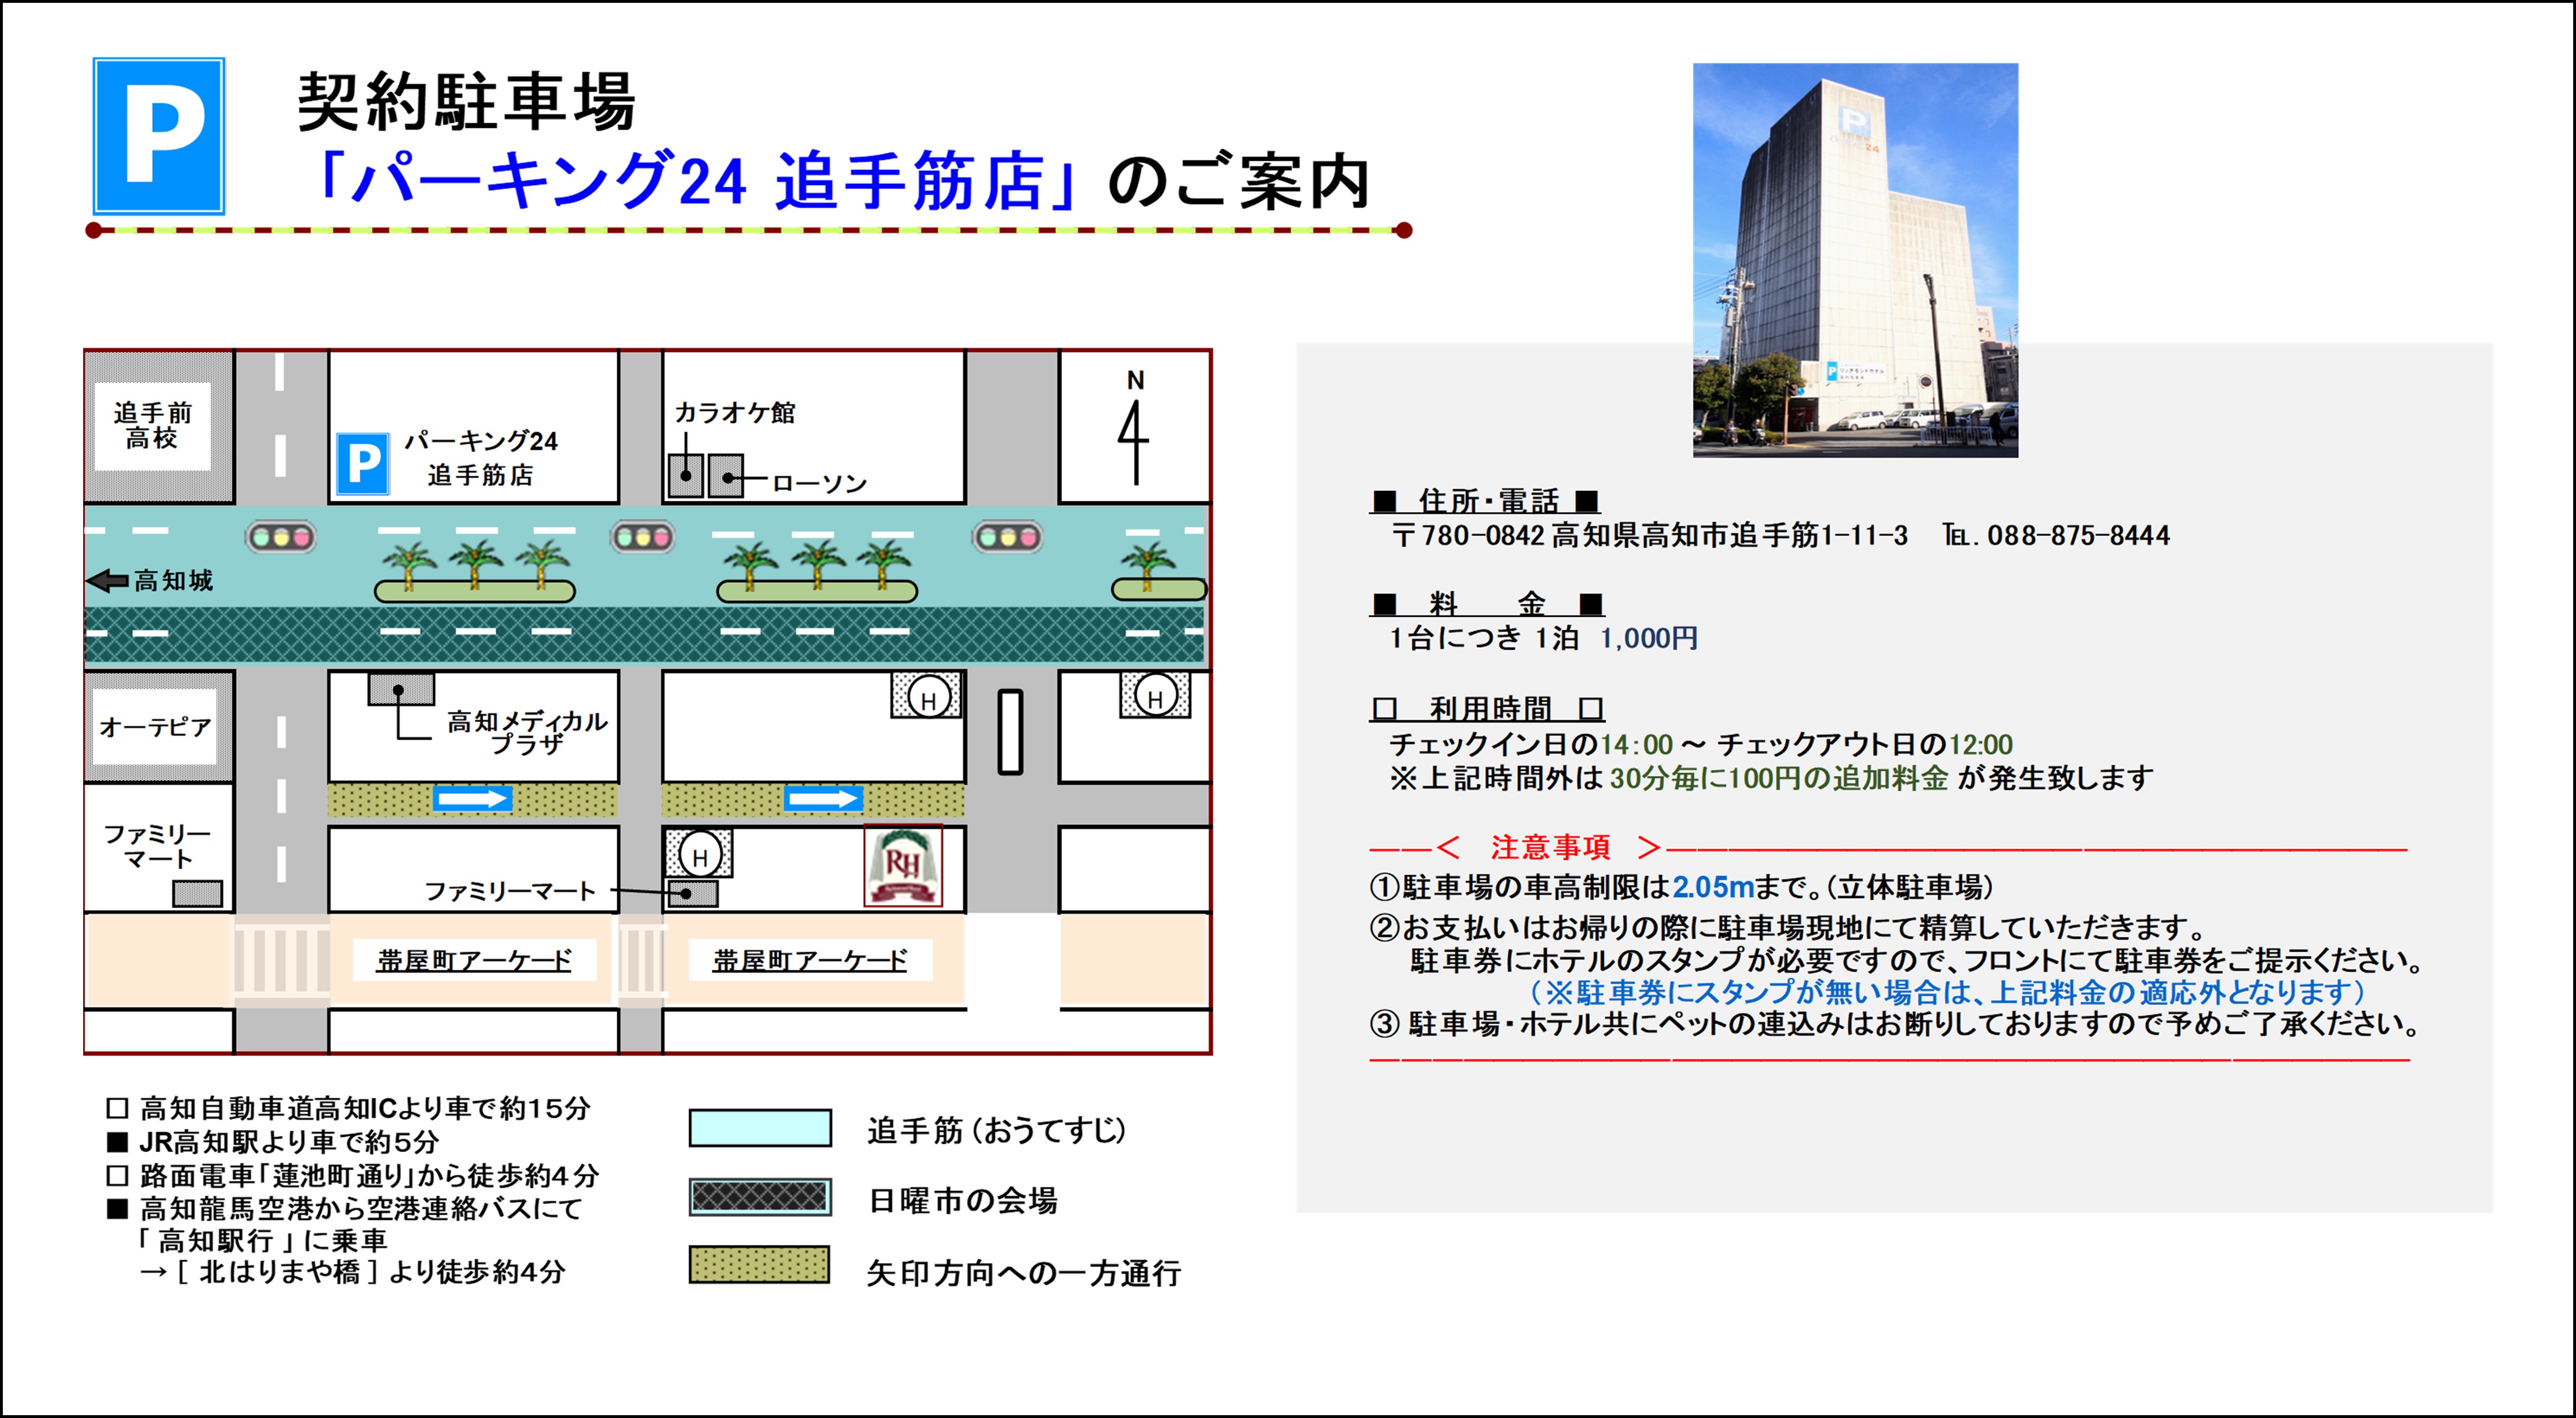Click the traffic light nearest the compass
Viewport: 2576px width, 1418px height.
pos(1007,538)
